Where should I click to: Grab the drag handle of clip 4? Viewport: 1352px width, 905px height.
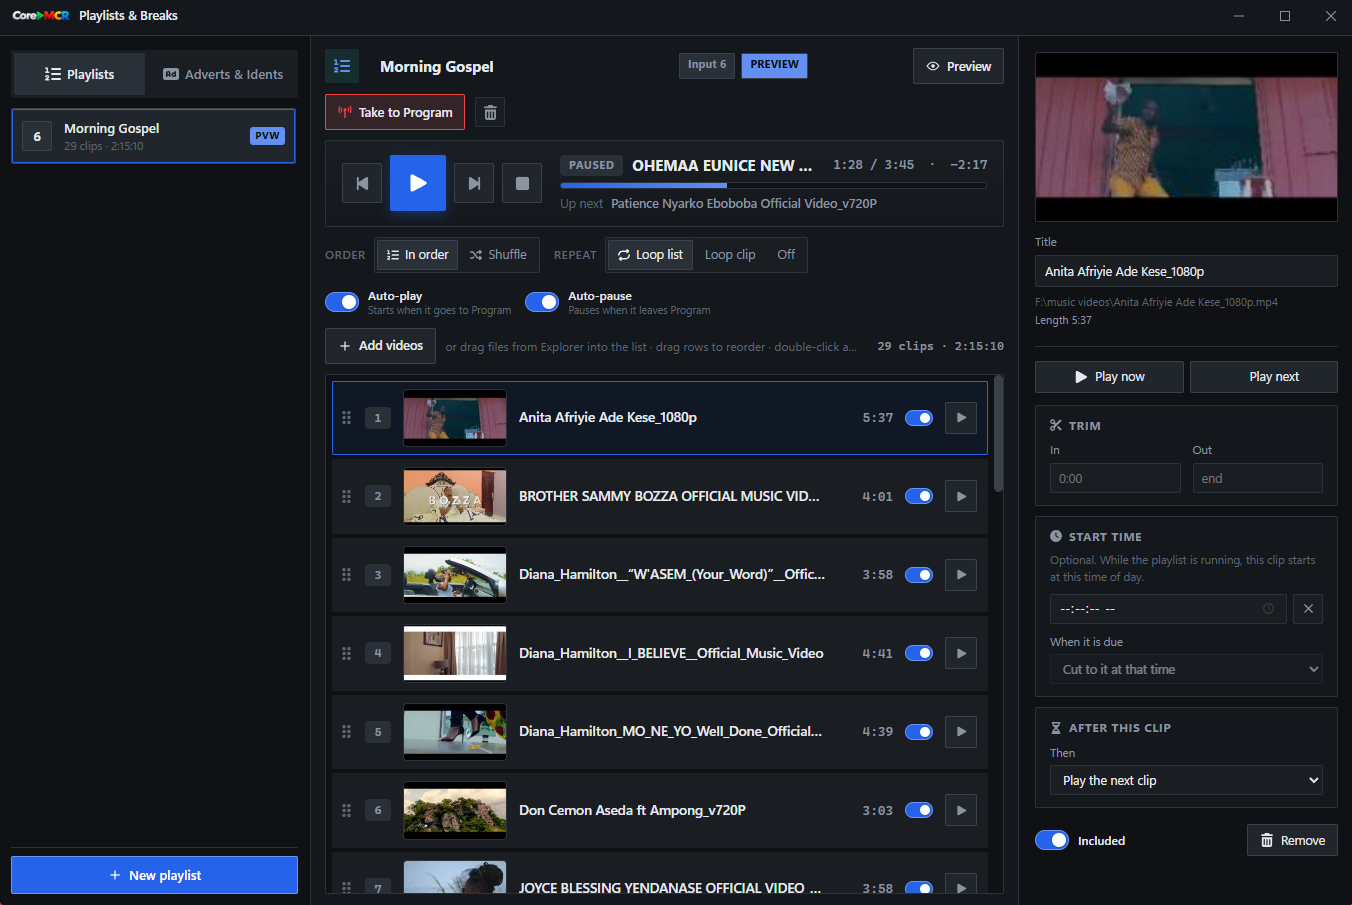click(347, 653)
